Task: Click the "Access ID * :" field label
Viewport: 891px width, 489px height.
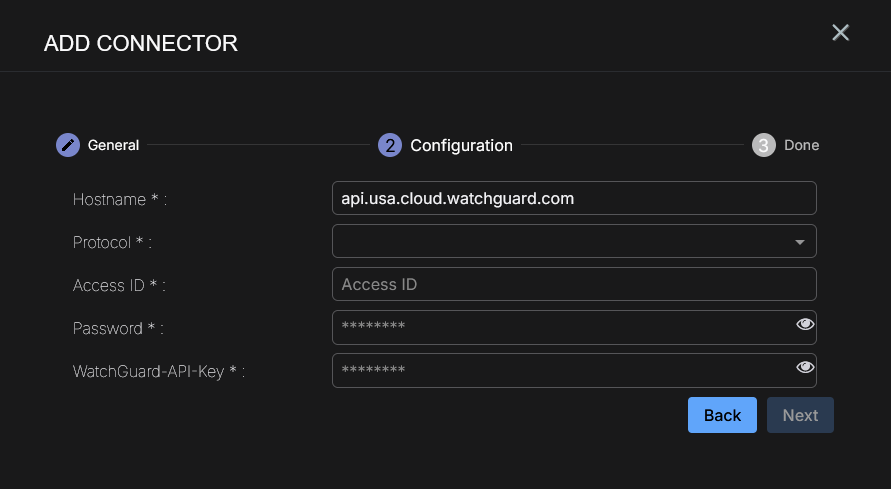Action: click(119, 285)
